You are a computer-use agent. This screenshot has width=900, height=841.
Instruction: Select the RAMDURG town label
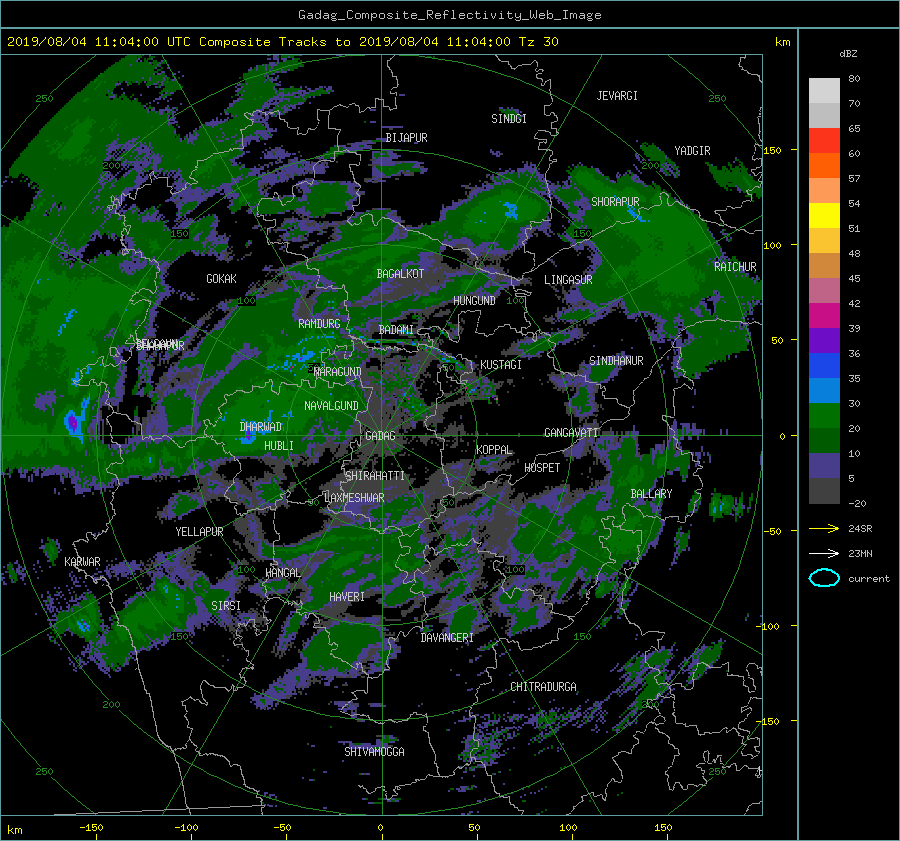coord(319,324)
